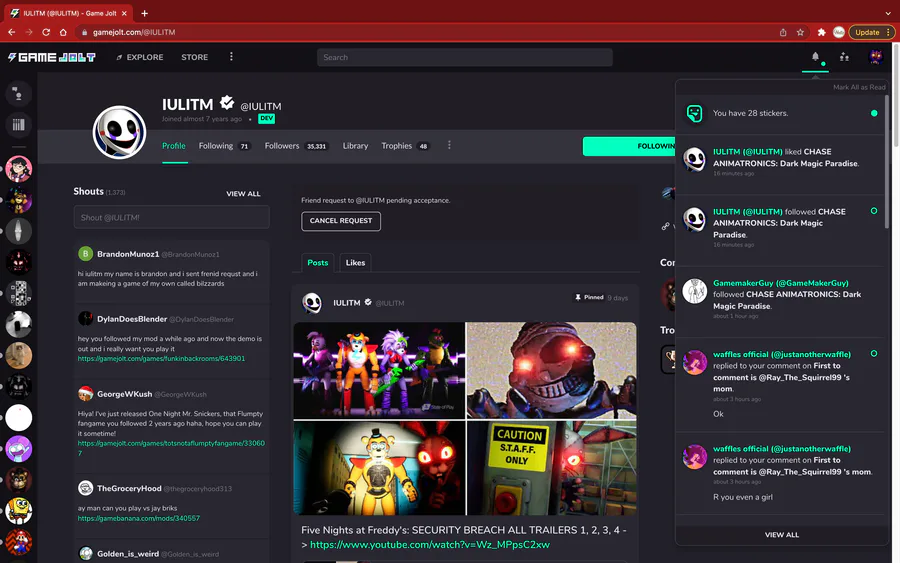900x563 pixels.
Task: Click the browser address bar
Action: pos(425,32)
